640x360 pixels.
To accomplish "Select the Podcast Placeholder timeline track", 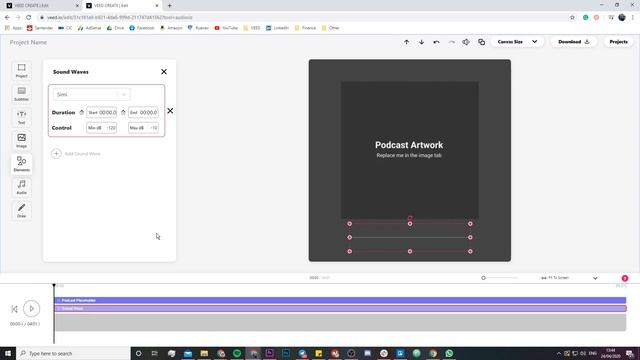I will coord(340,300).
